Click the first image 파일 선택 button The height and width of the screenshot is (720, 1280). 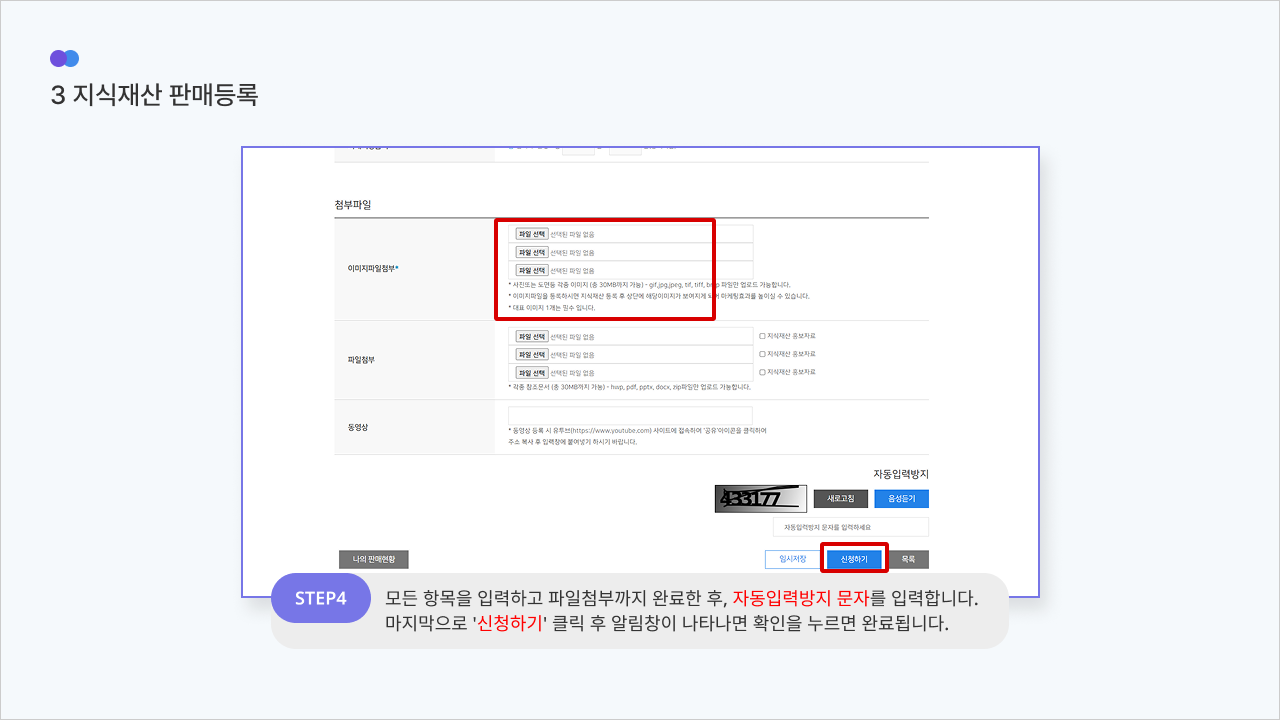tap(531, 234)
